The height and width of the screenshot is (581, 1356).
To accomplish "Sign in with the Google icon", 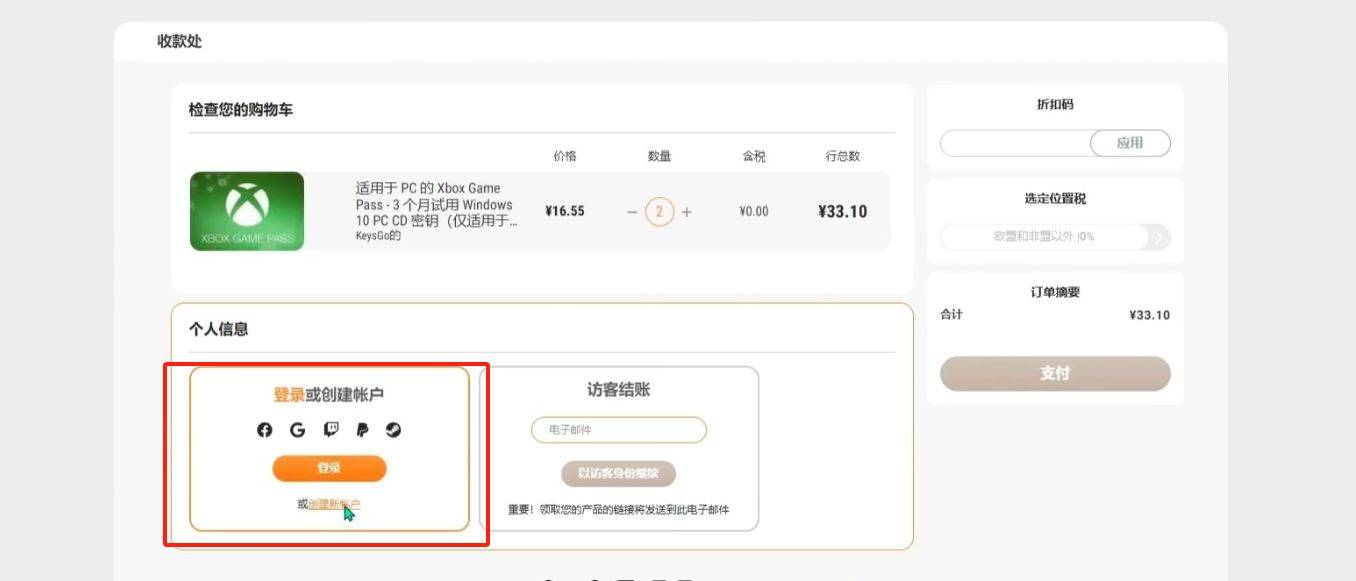I will pyautogui.click(x=297, y=430).
